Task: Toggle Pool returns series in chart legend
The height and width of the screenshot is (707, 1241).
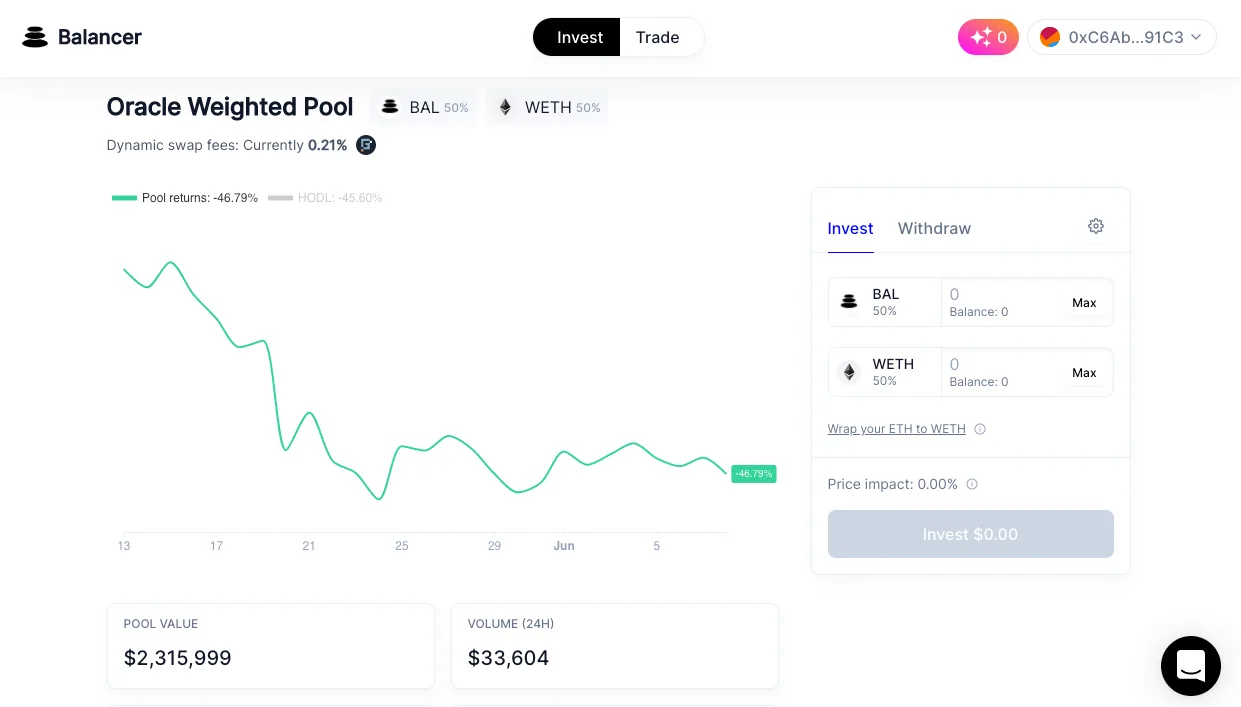Action: [185, 198]
